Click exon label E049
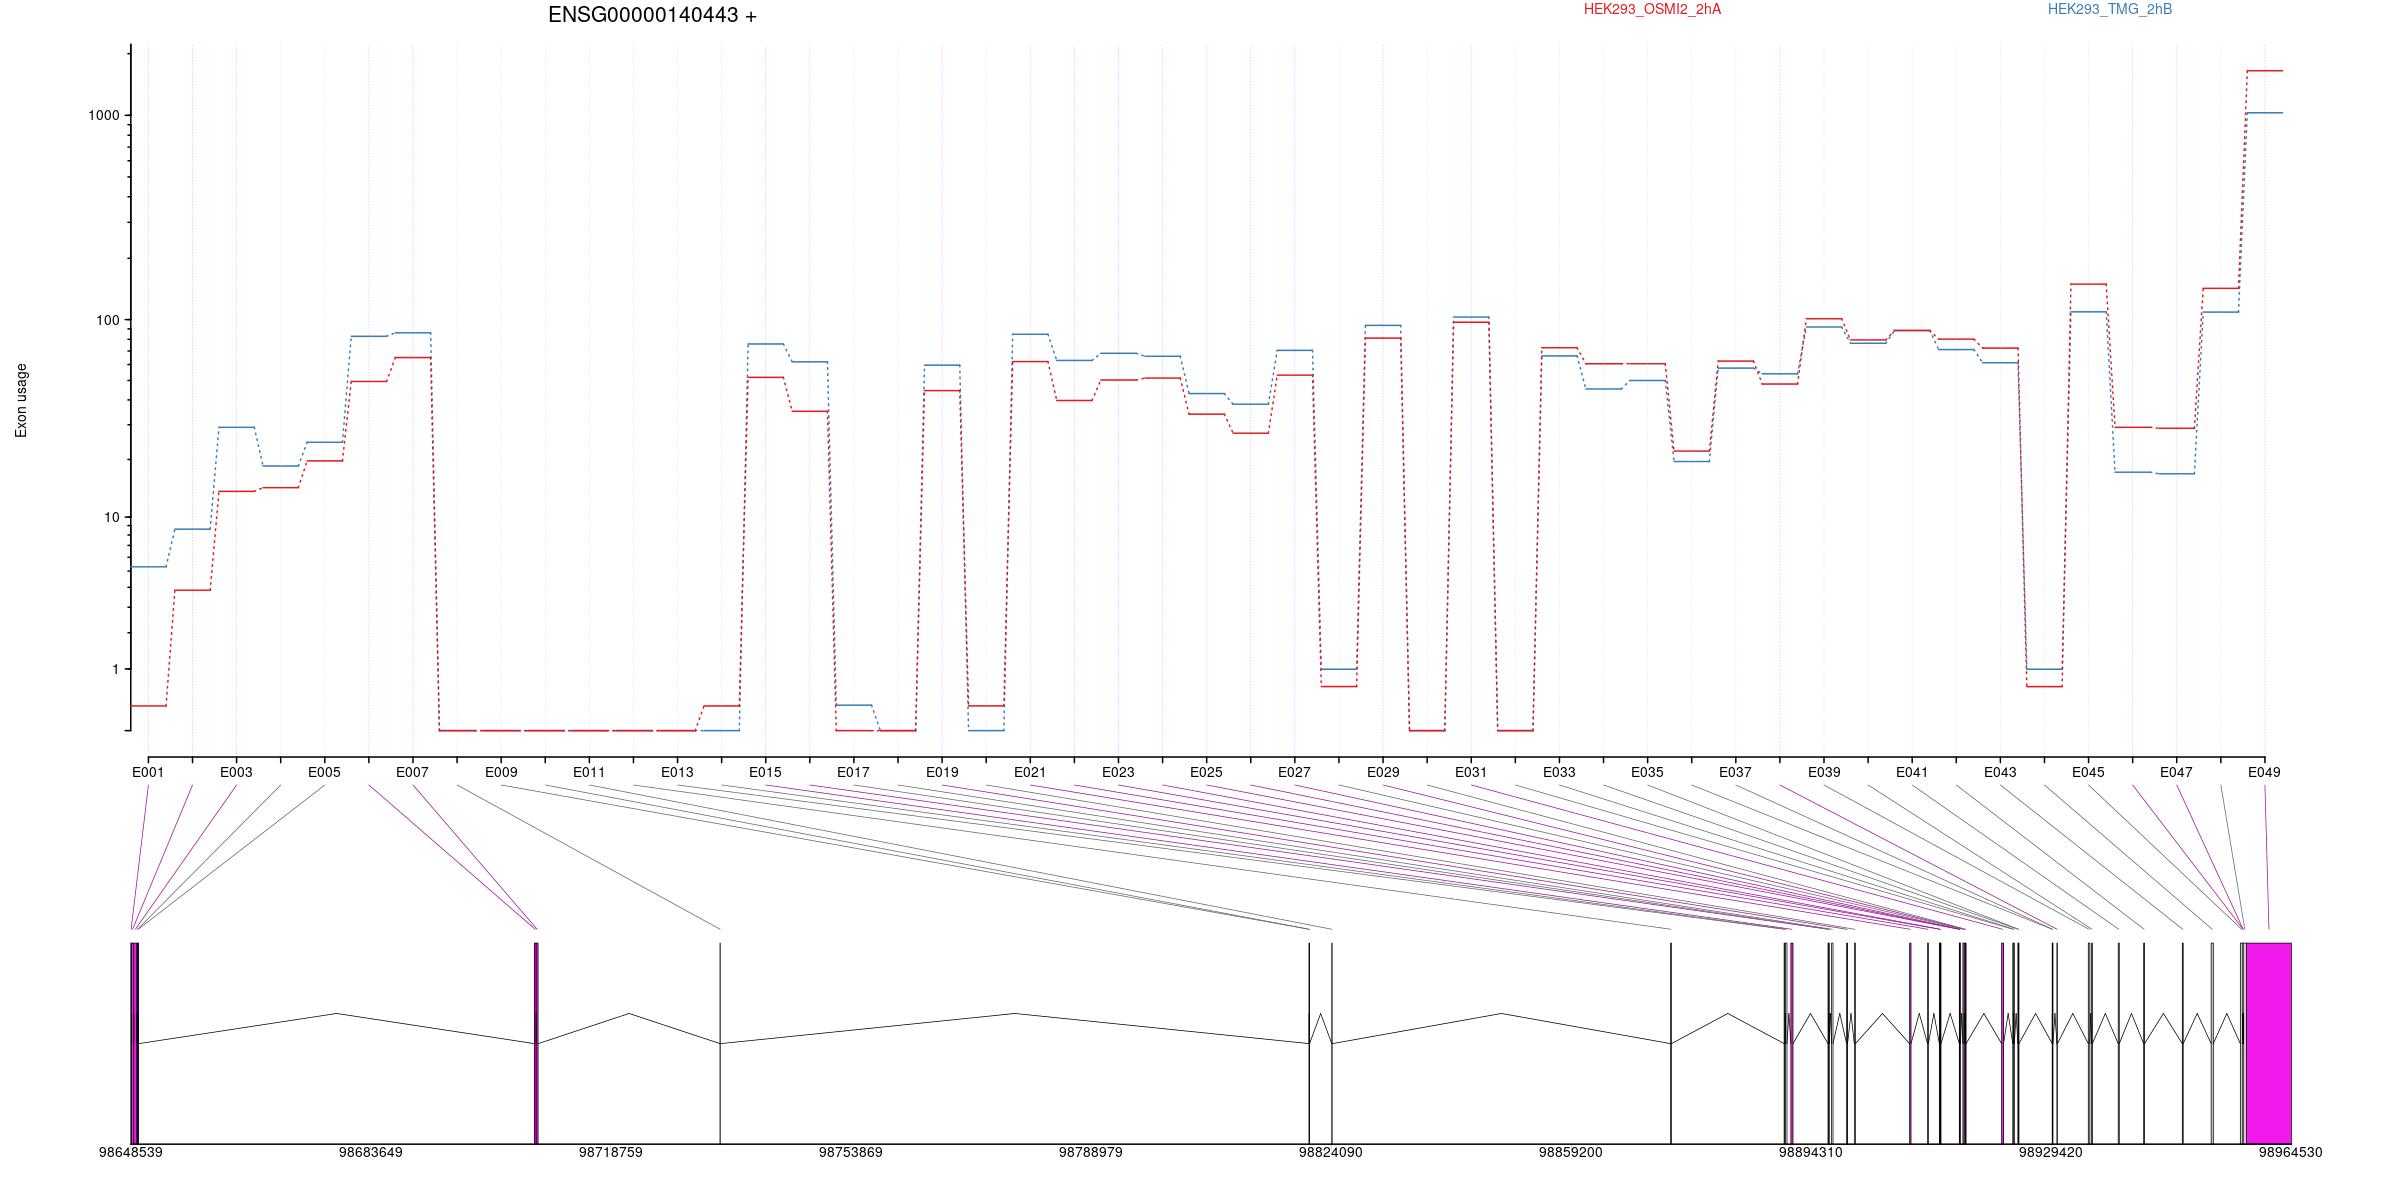 pyautogui.click(x=2264, y=772)
